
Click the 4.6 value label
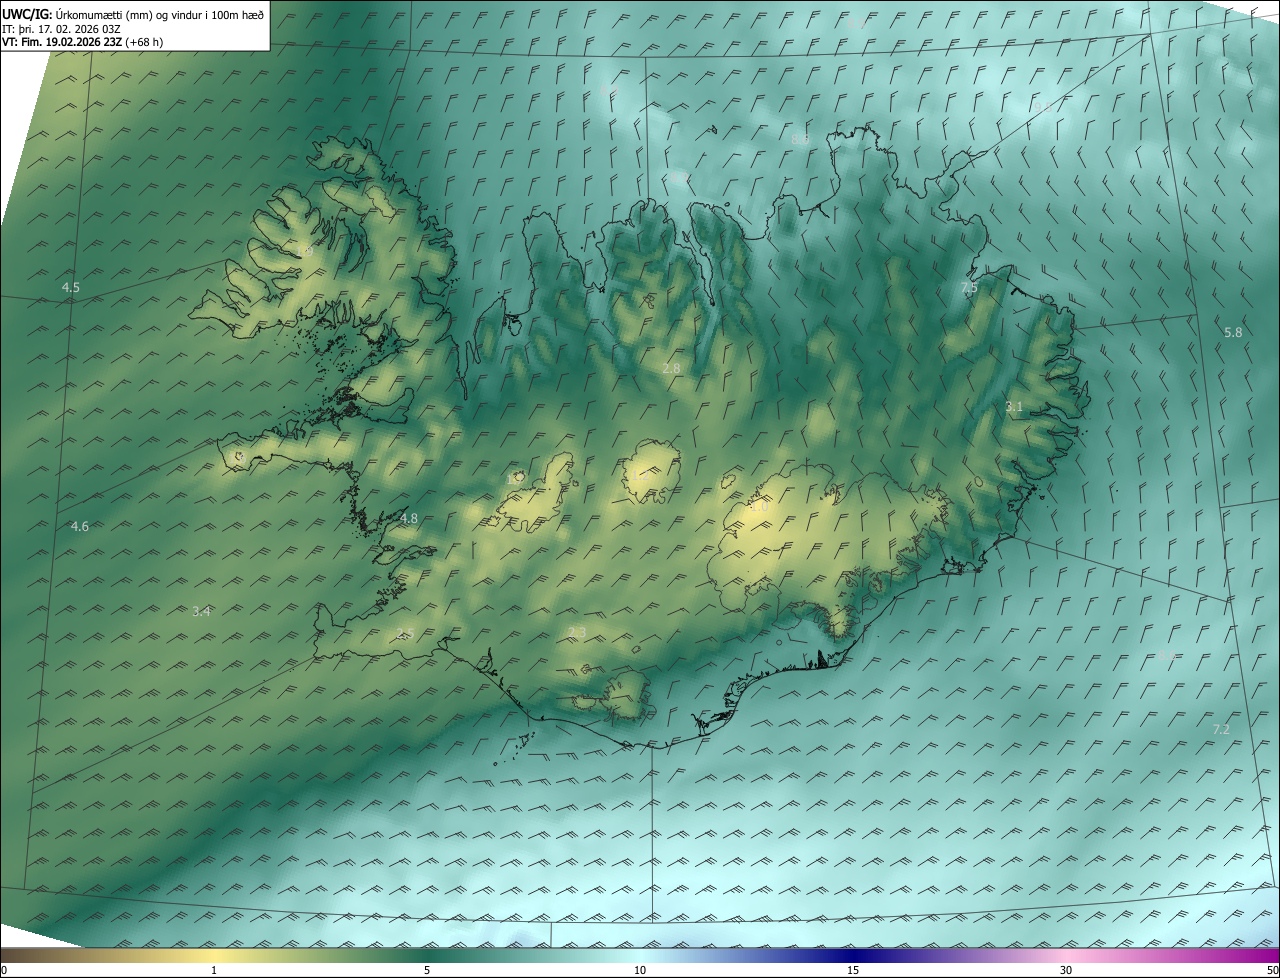click(x=80, y=527)
